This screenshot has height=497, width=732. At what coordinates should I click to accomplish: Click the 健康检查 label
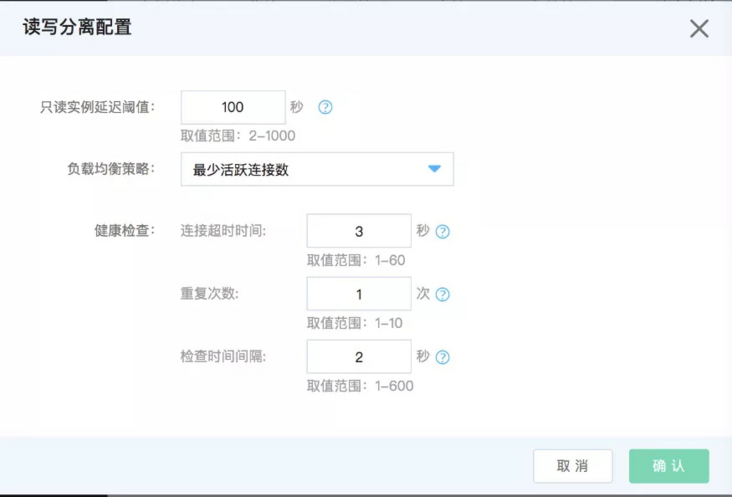click(124, 231)
